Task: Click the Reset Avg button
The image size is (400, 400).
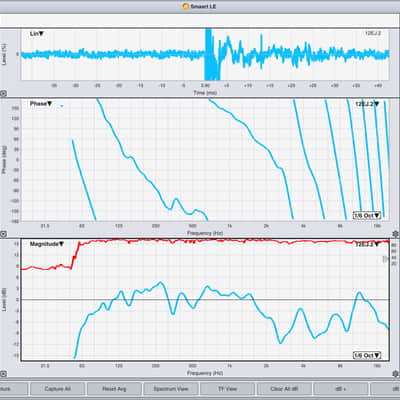Action: (114, 389)
